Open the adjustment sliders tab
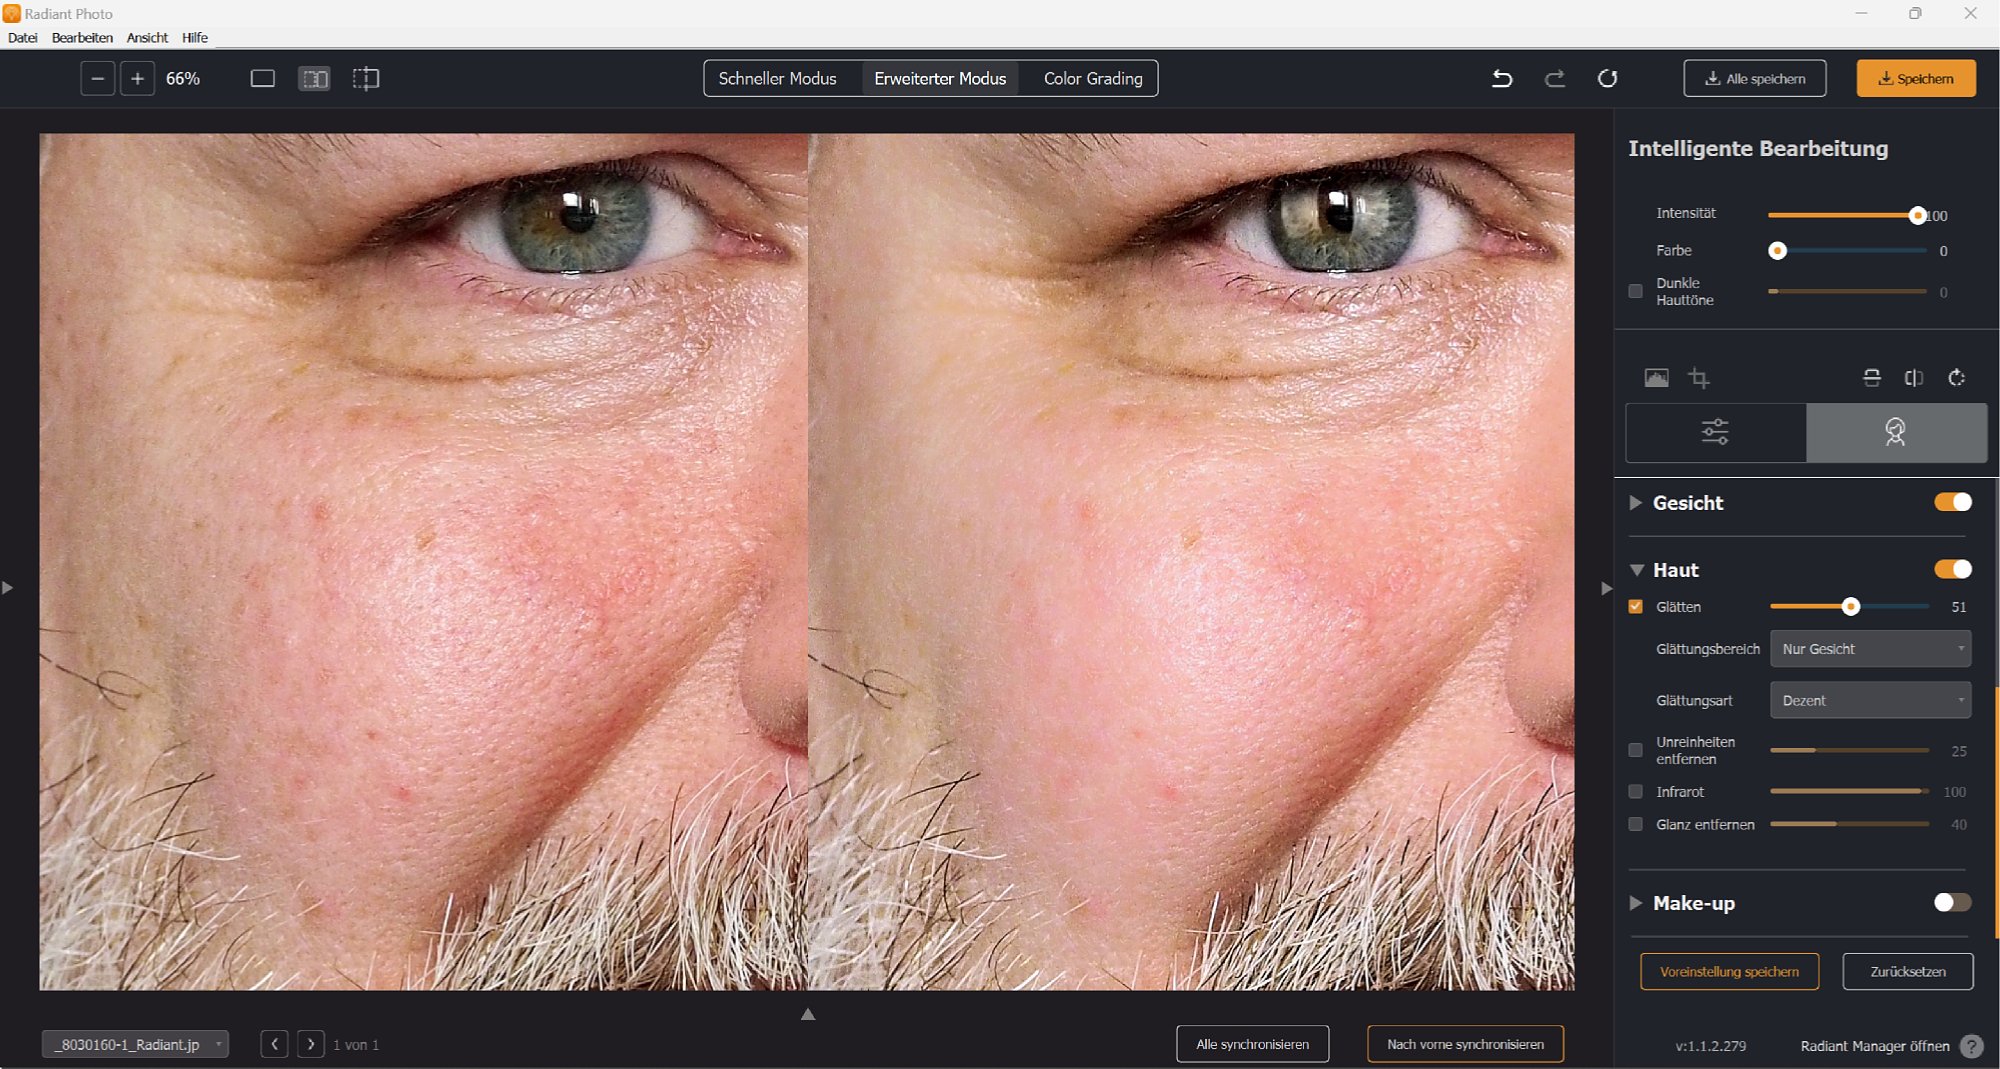Viewport: 2000px width, 1069px height. [x=1715, y=432]
